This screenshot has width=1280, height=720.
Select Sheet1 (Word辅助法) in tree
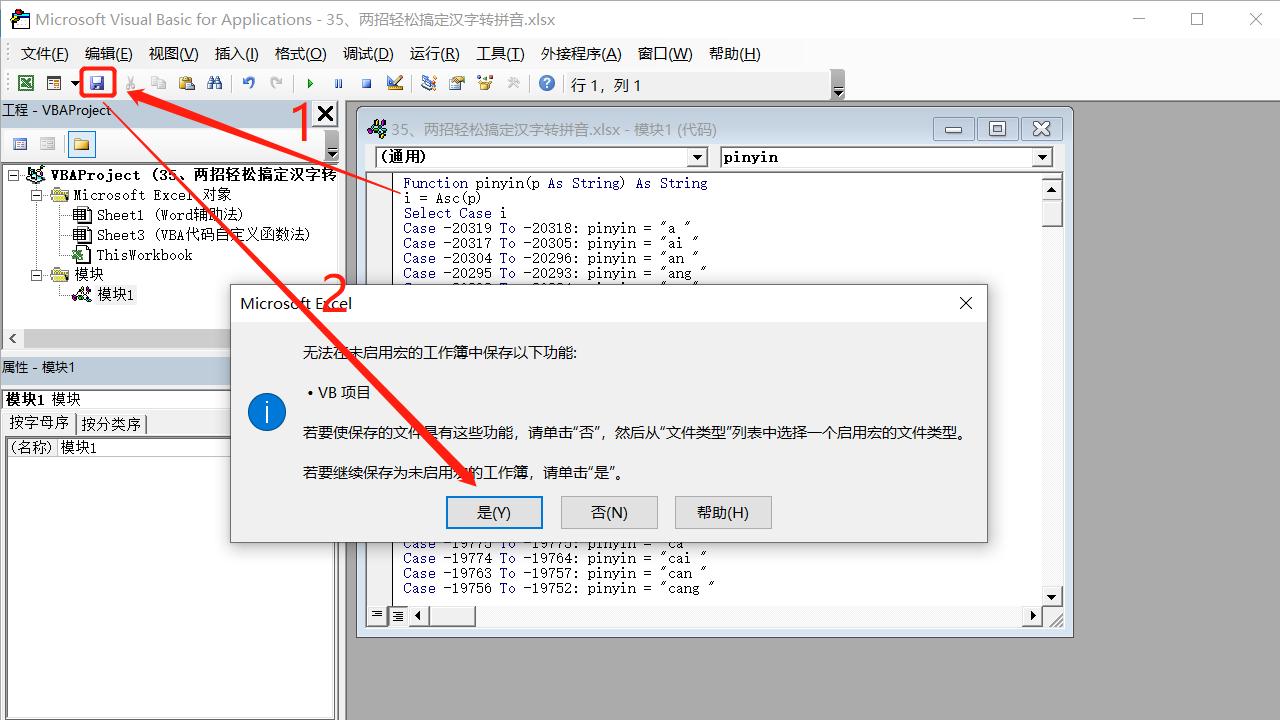[169, 214]
